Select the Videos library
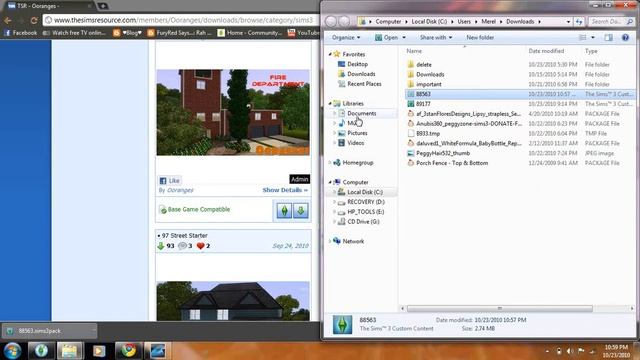Screen dimensions: 640x360 coord(356,143)
